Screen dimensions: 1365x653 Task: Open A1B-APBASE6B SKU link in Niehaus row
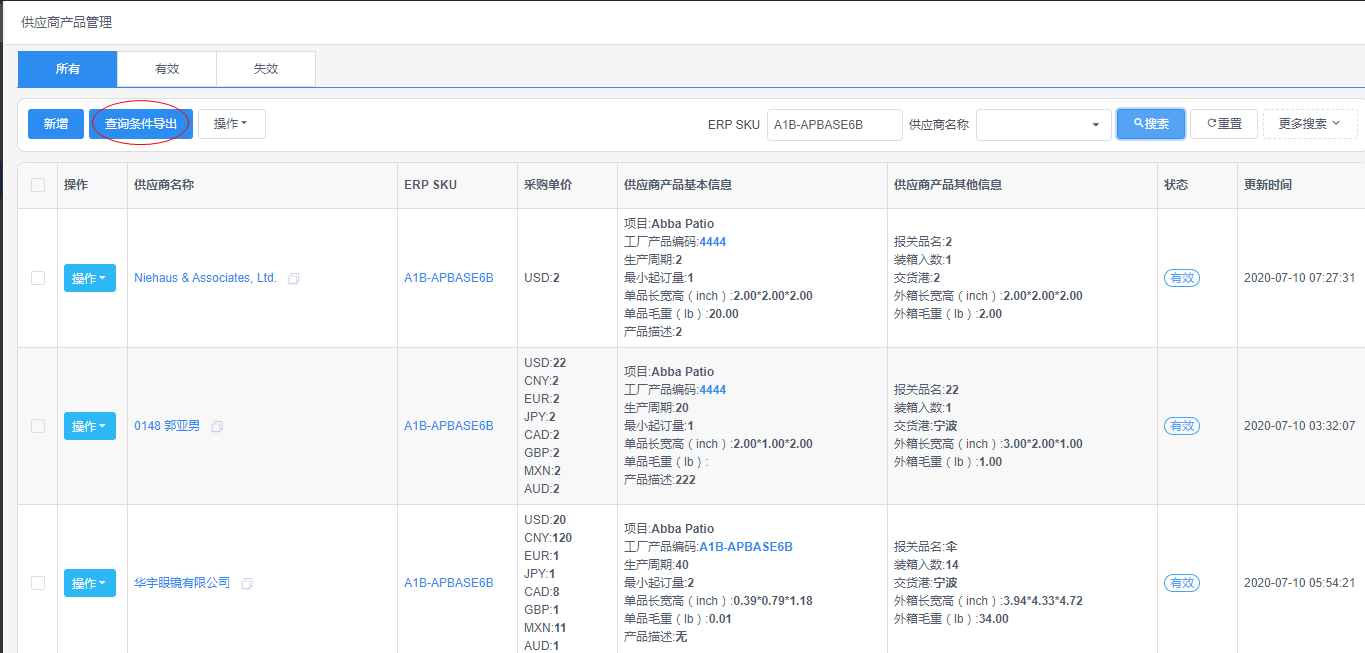tap(449, 278)
